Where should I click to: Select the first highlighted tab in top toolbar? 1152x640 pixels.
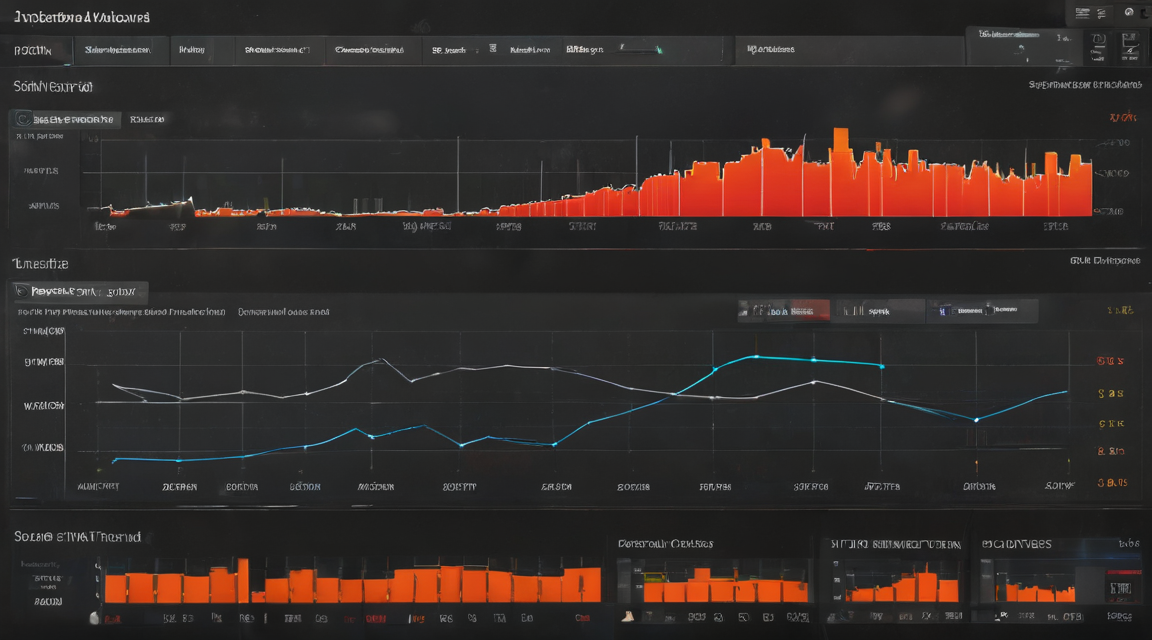click(x=34, y=51)
